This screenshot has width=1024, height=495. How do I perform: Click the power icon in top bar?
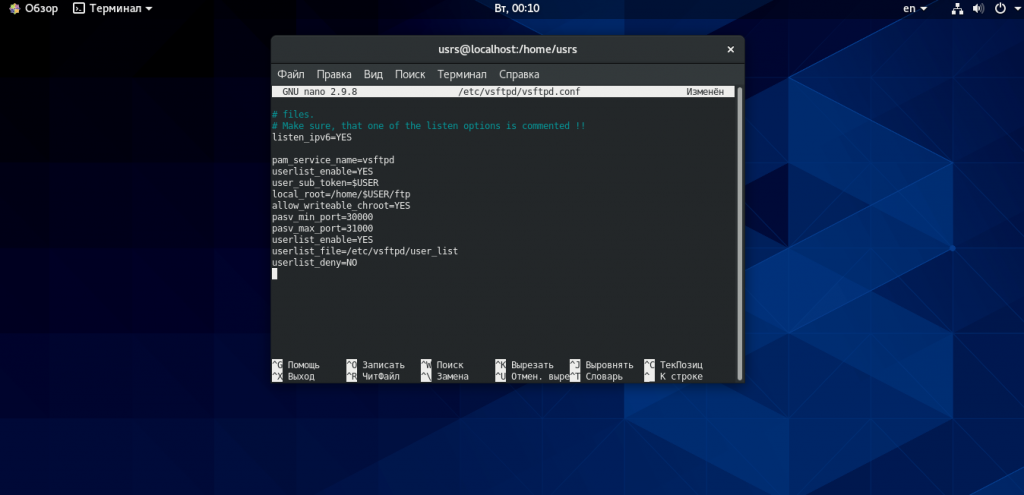tap(1000, 8)
